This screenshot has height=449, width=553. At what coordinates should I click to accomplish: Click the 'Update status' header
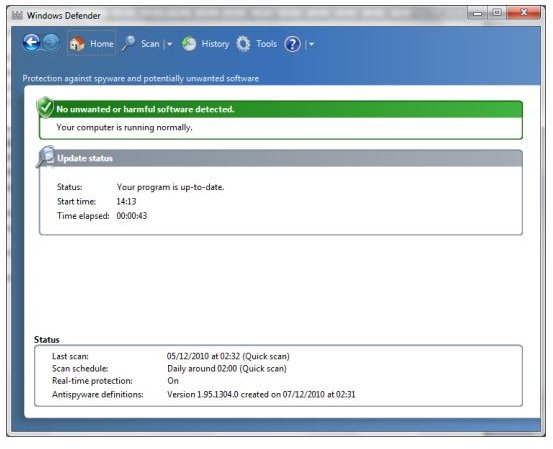pyautogui.click(x=281, y=158)
